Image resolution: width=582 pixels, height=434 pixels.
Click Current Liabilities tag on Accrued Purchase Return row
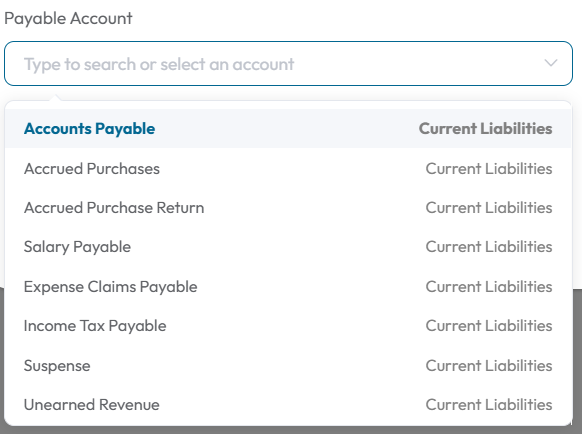click(x=489, y=208)
